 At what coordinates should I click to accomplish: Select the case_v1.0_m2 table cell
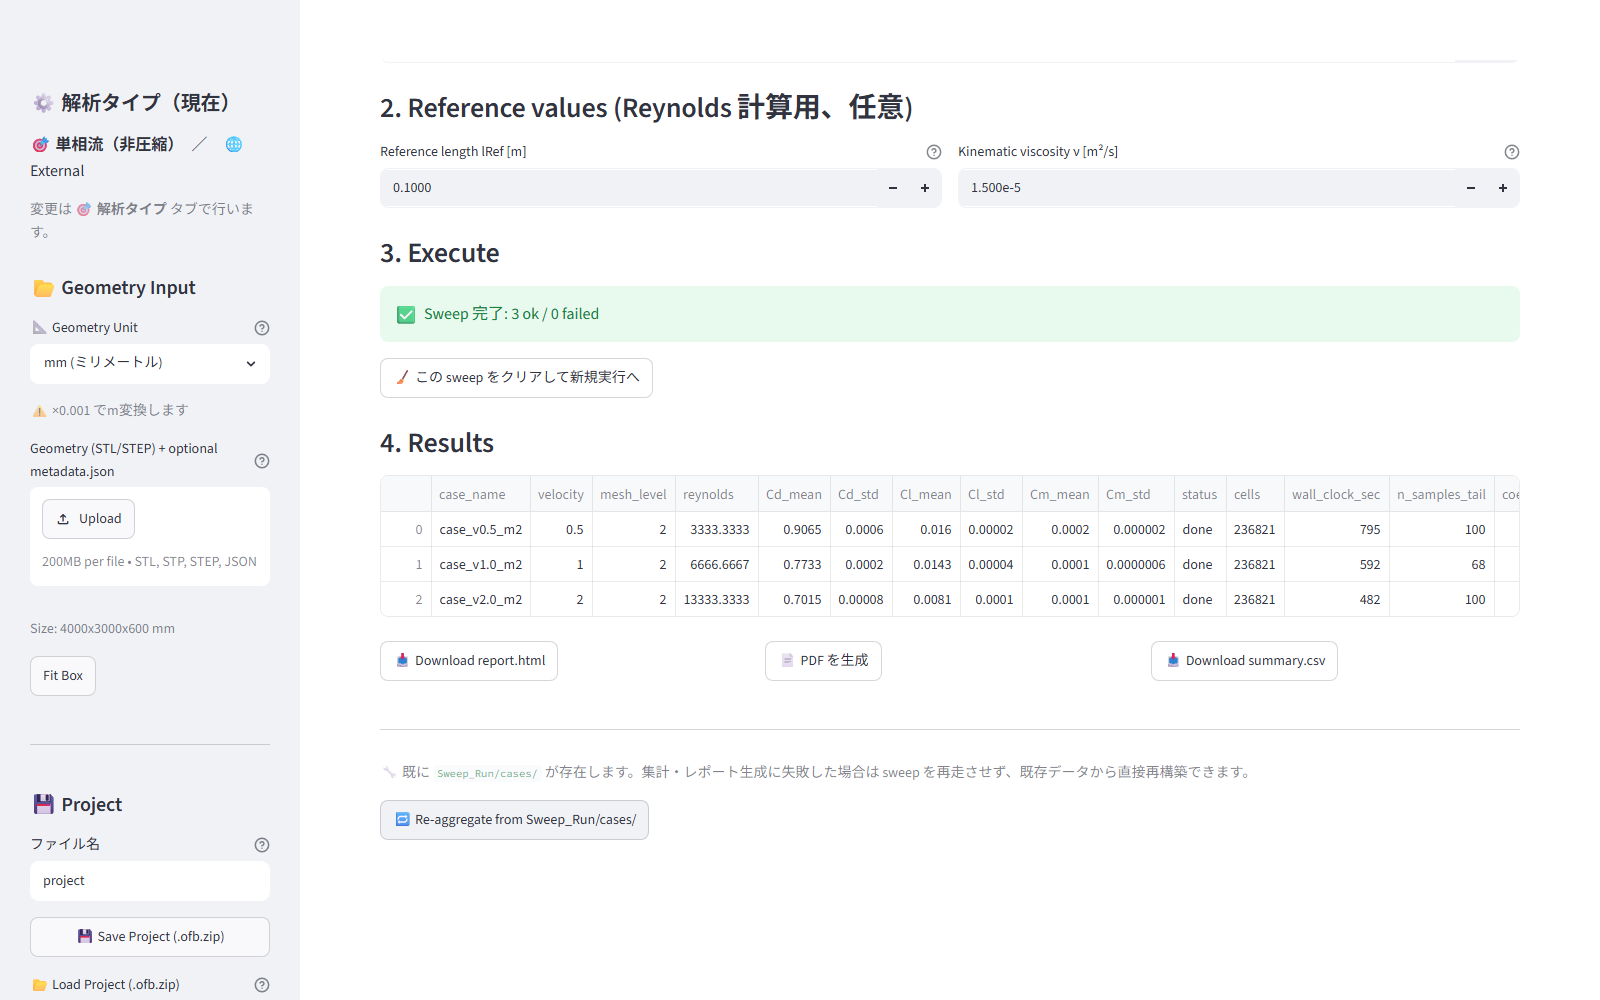(480, 564)
